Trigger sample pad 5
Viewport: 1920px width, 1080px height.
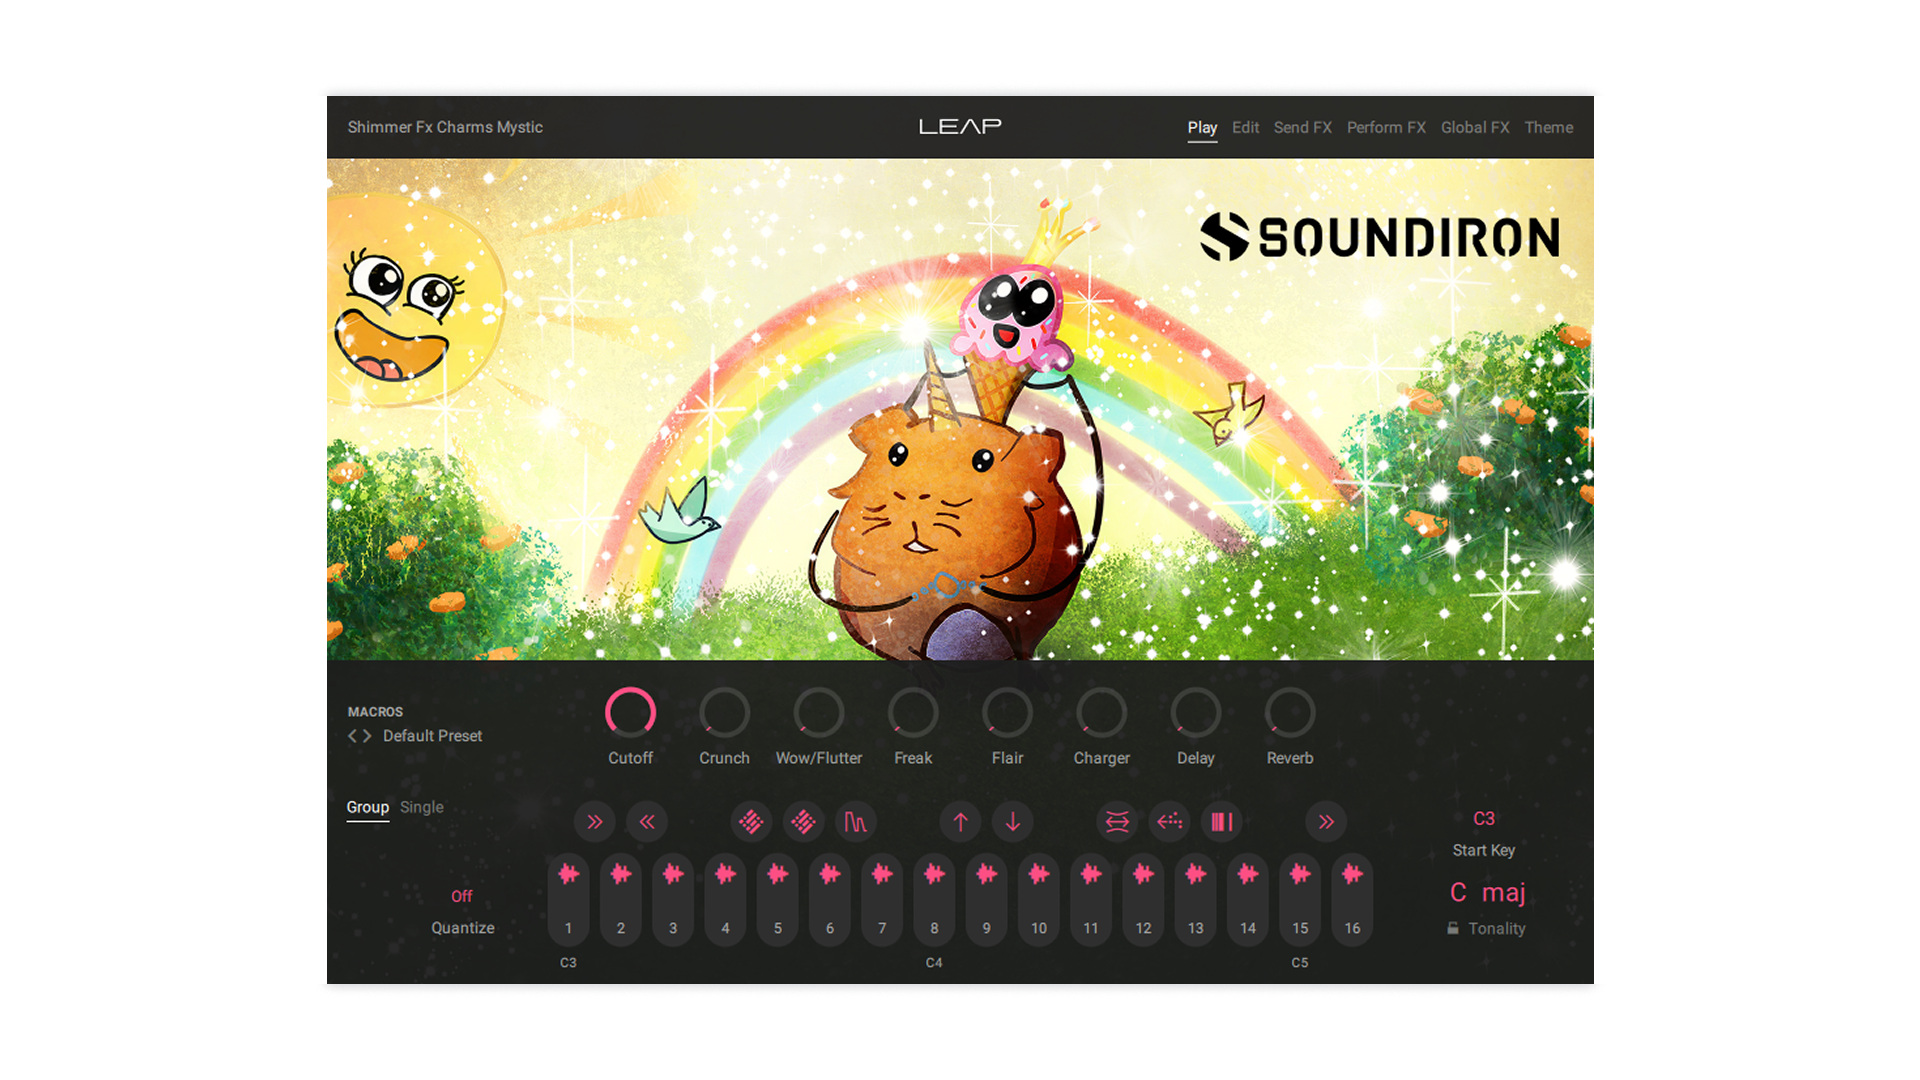click(x=778, y=900)
